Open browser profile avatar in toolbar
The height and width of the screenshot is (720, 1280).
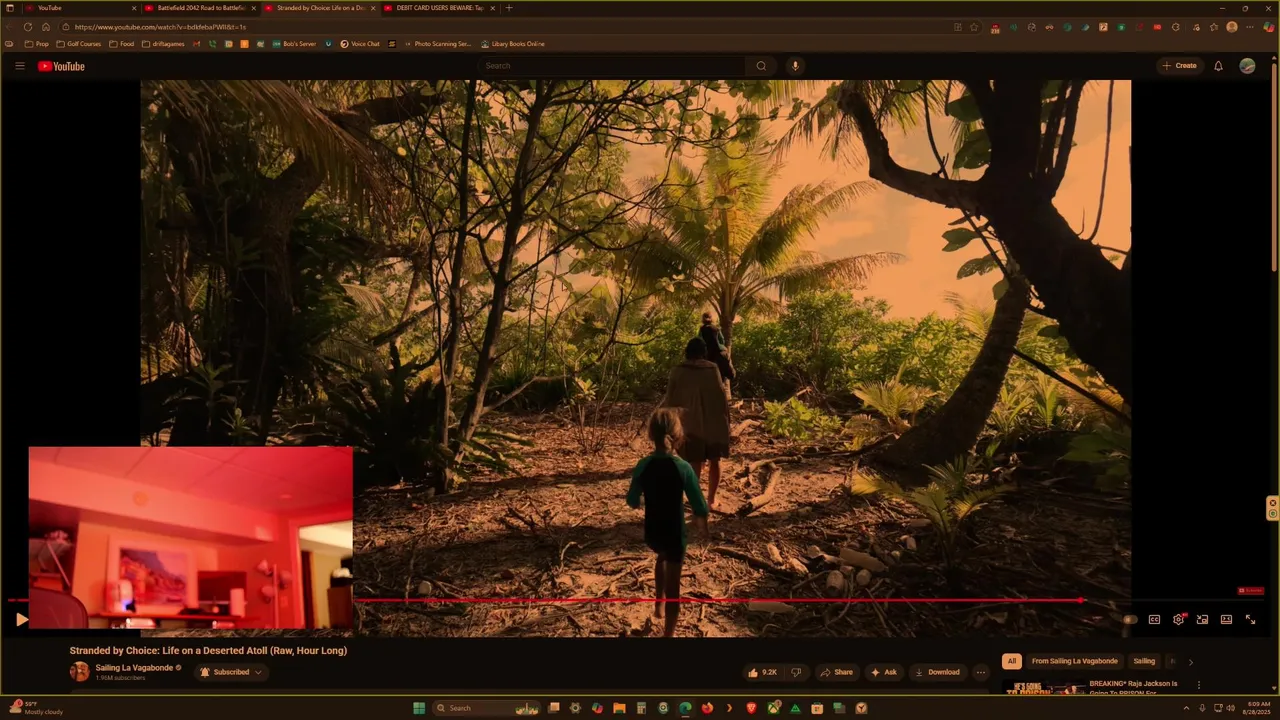click(x=1232, y=27)
